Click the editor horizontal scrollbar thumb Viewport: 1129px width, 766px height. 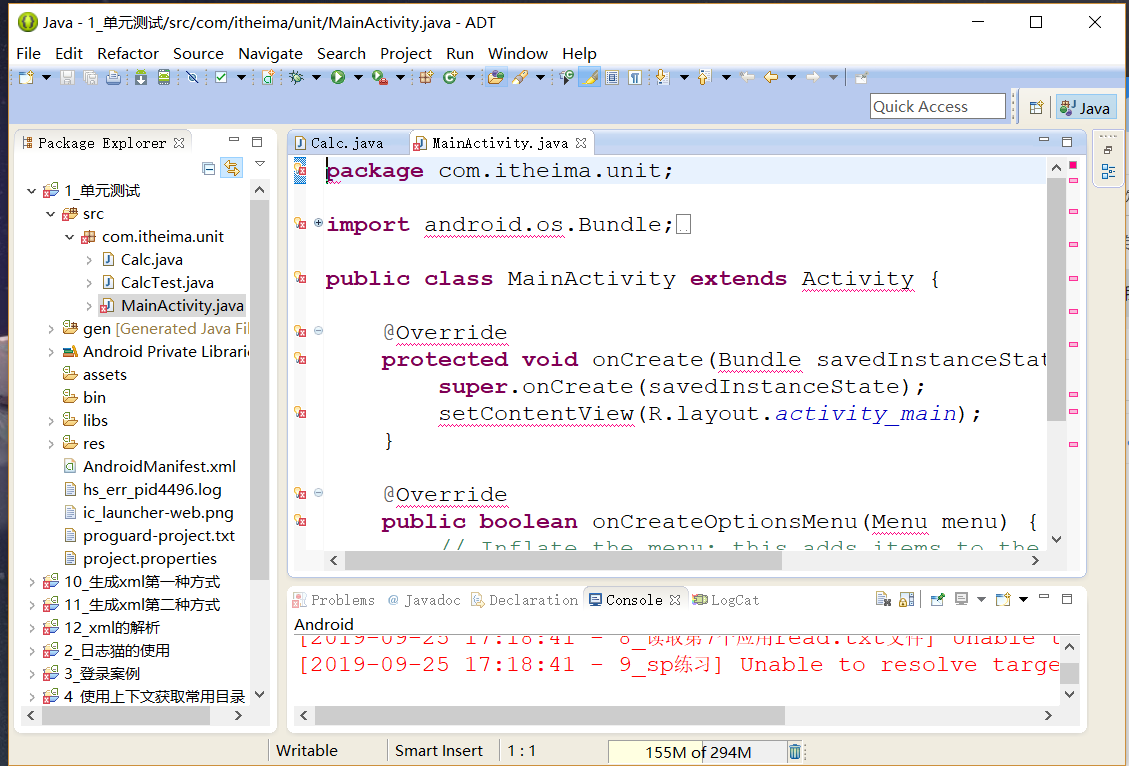pos(563,560)
